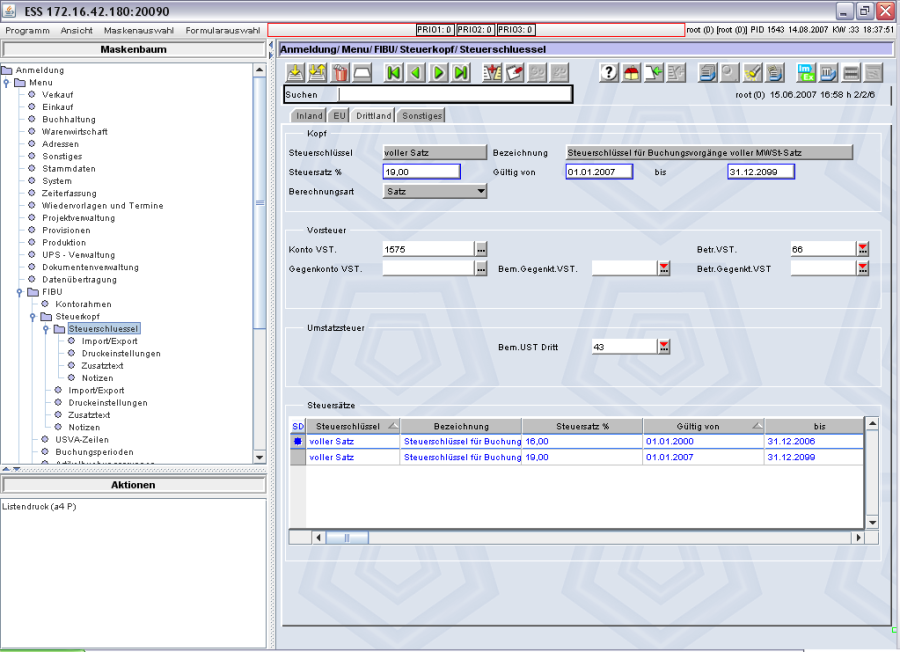Click the Maskenbaum tree vertical scrollbar thumb
Screen dimensions: 900x652
(x=259, y=203)
